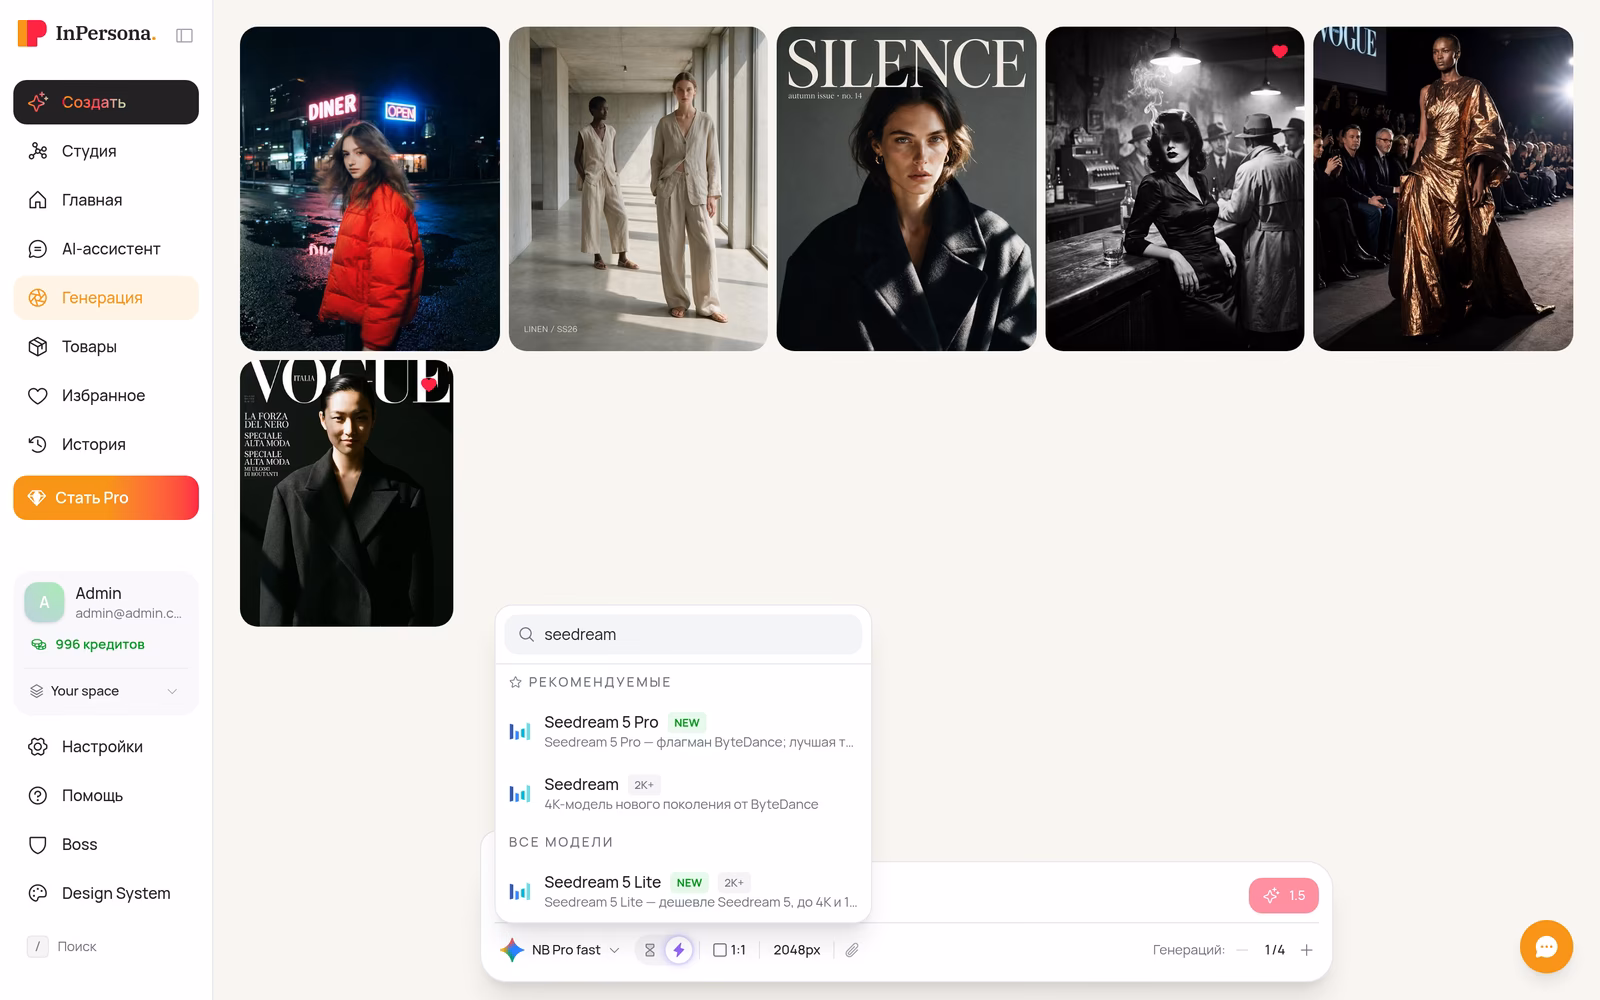Image resolution: width=1600 pixels, height=1000 pixels.
Task: Toggle the hourglass slow mode
Action: pos(650,950)
